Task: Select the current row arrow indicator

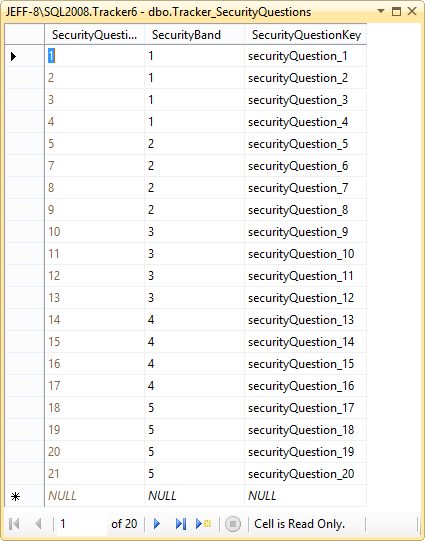Action: point(14,56)
